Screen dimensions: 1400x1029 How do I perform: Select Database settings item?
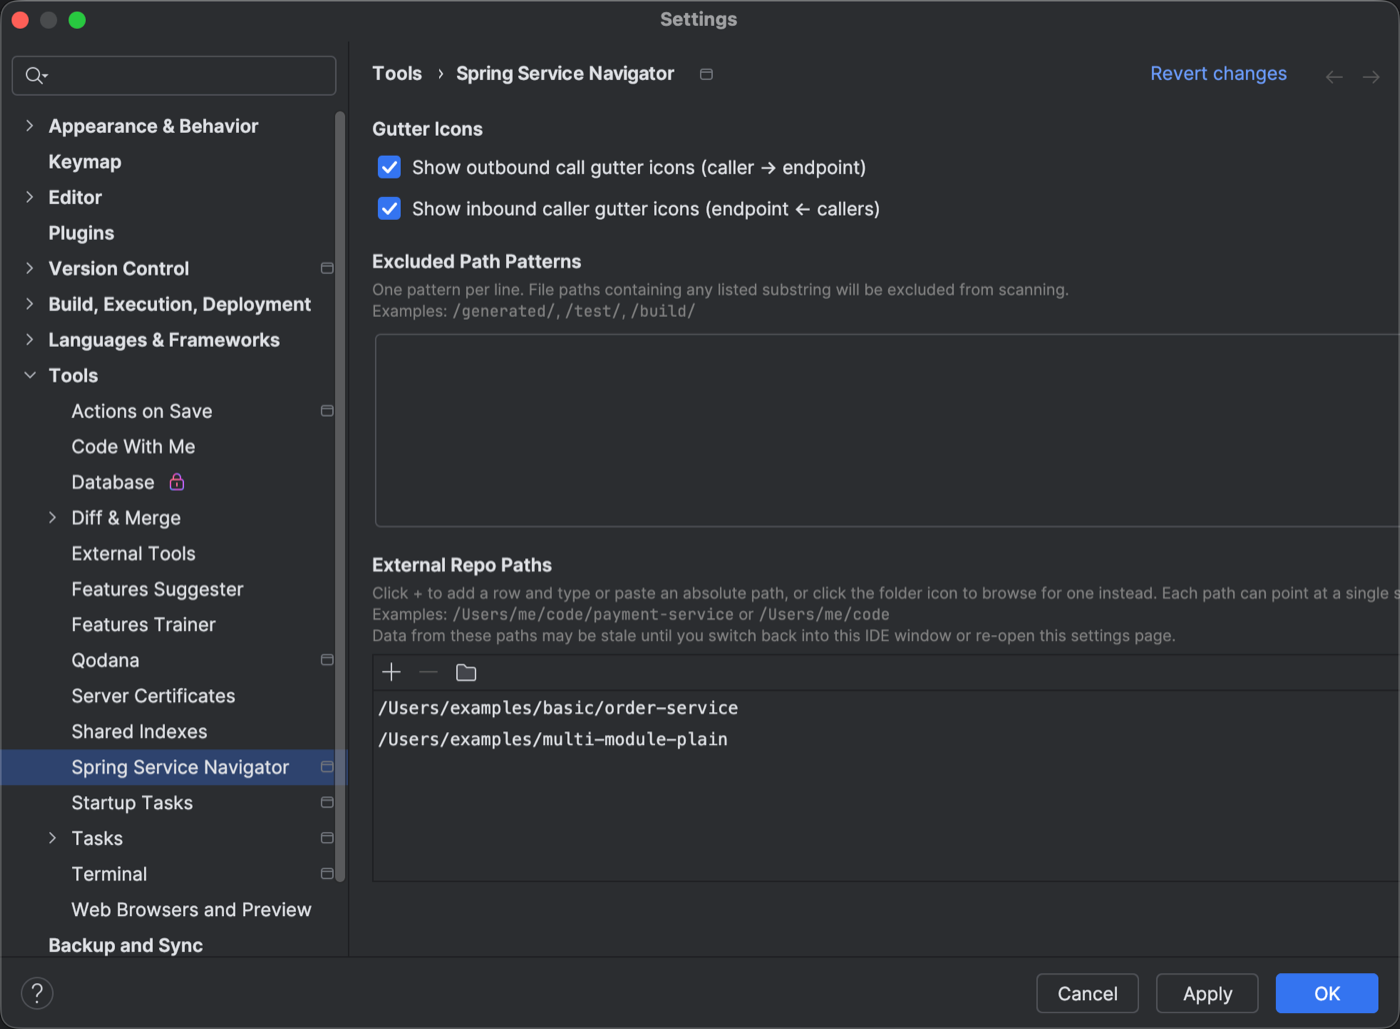(113, 482)
